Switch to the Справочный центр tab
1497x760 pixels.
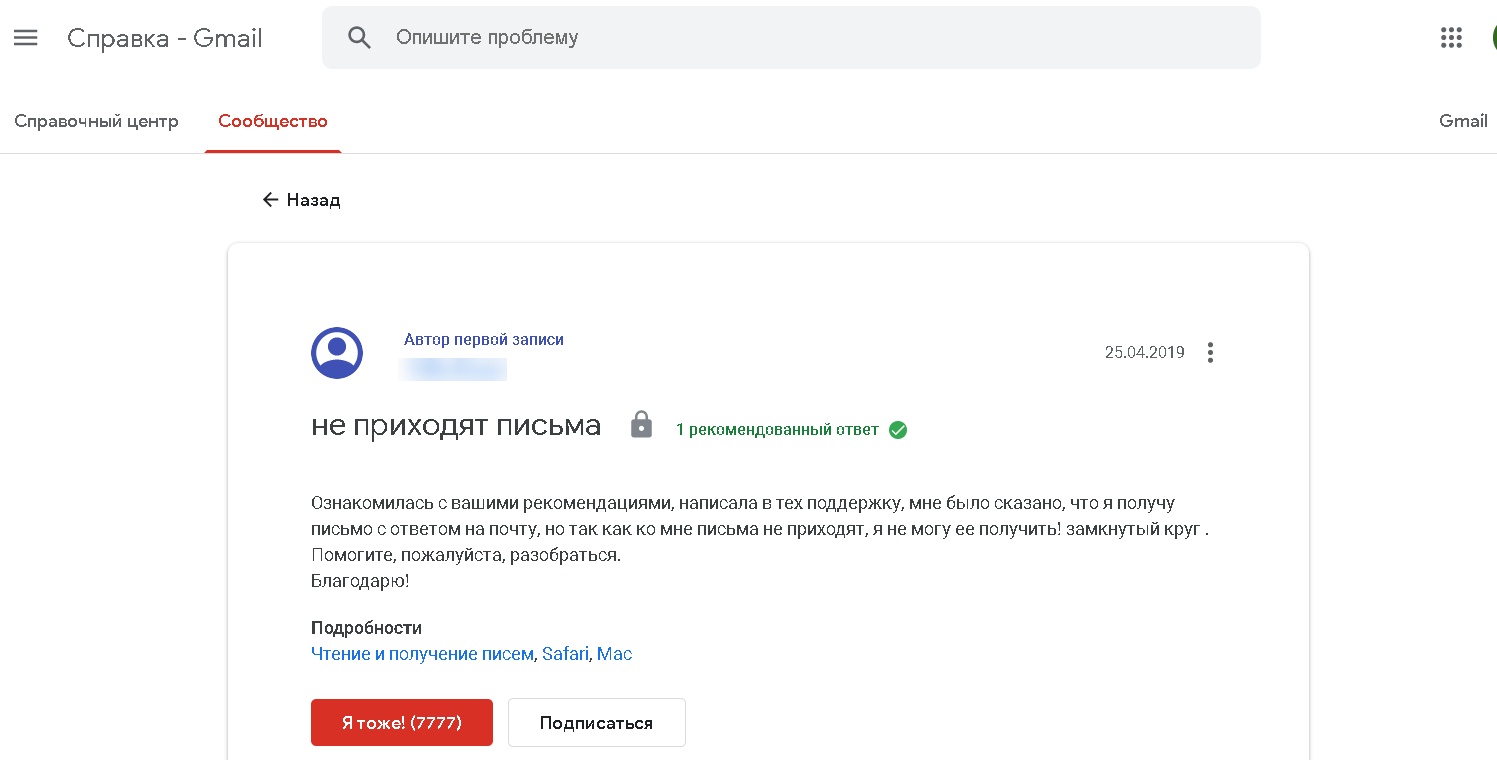pyautogui.click(x=96, y=121)
